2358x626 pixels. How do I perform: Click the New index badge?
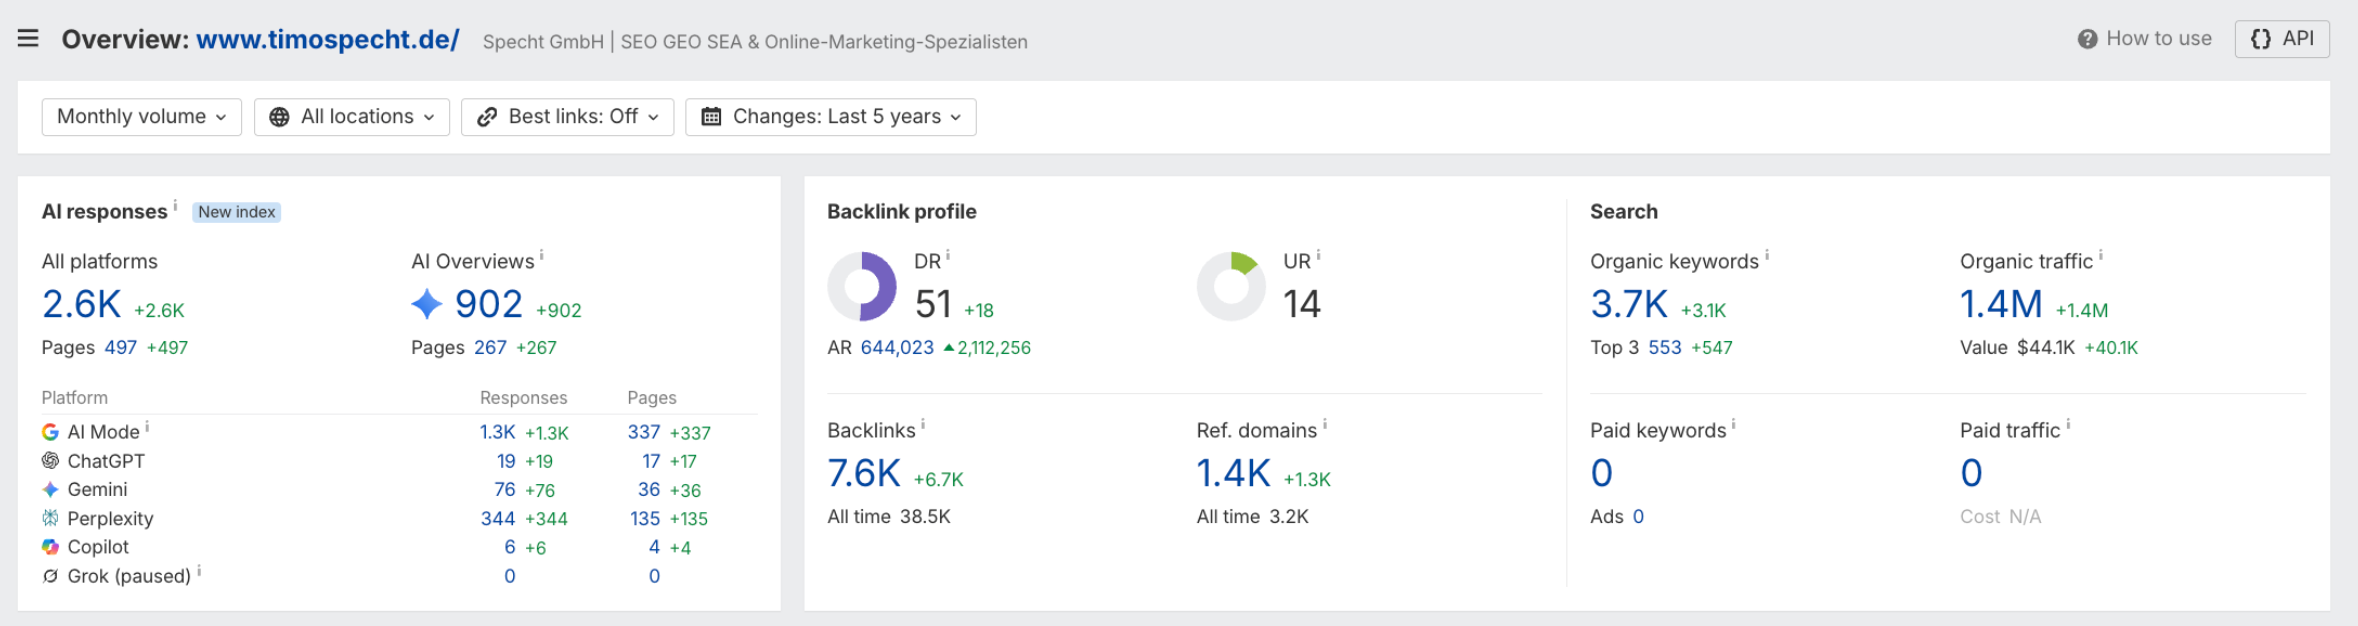(x=236, y=212)
